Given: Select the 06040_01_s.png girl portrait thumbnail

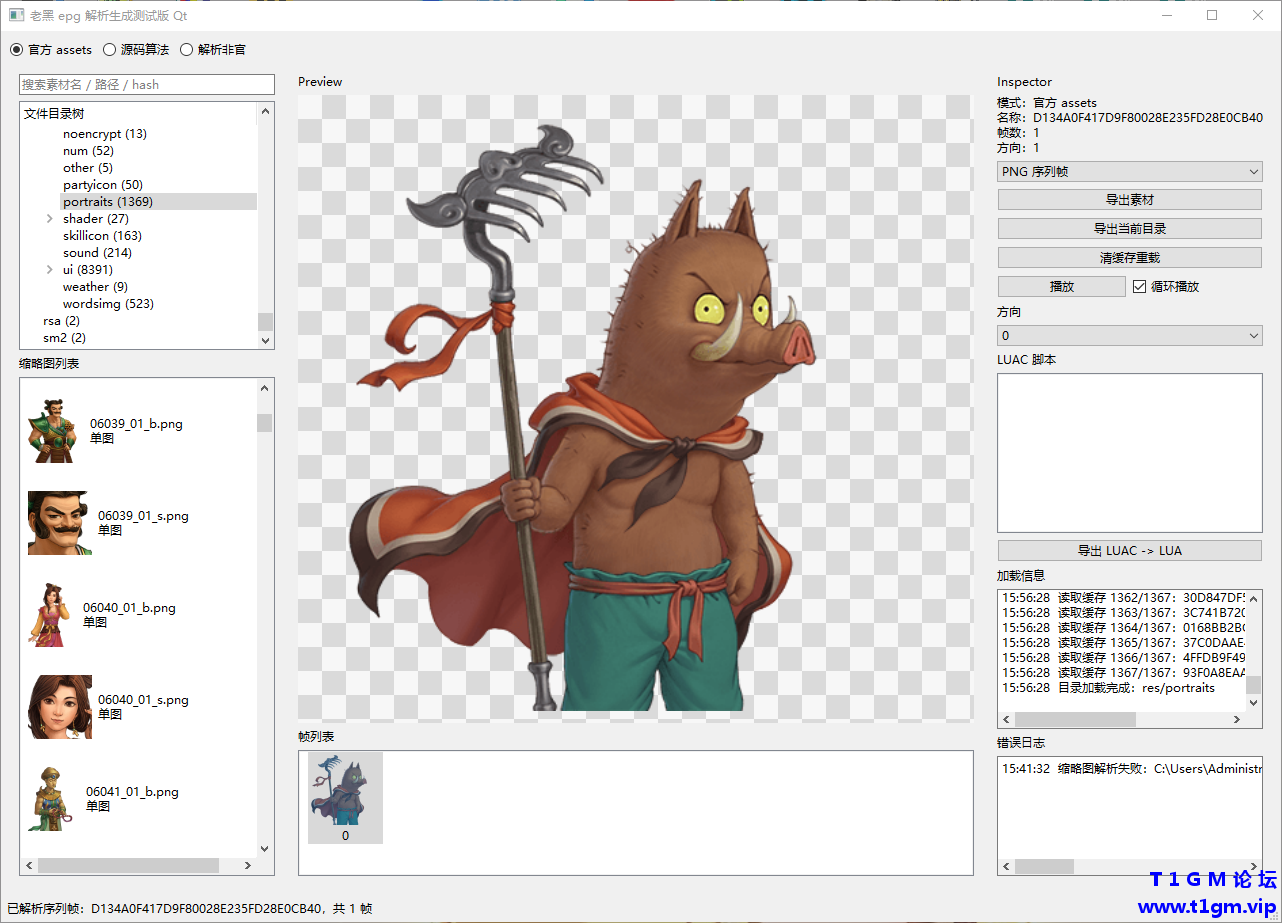Looking at the screenshot, I should (108, 707).
